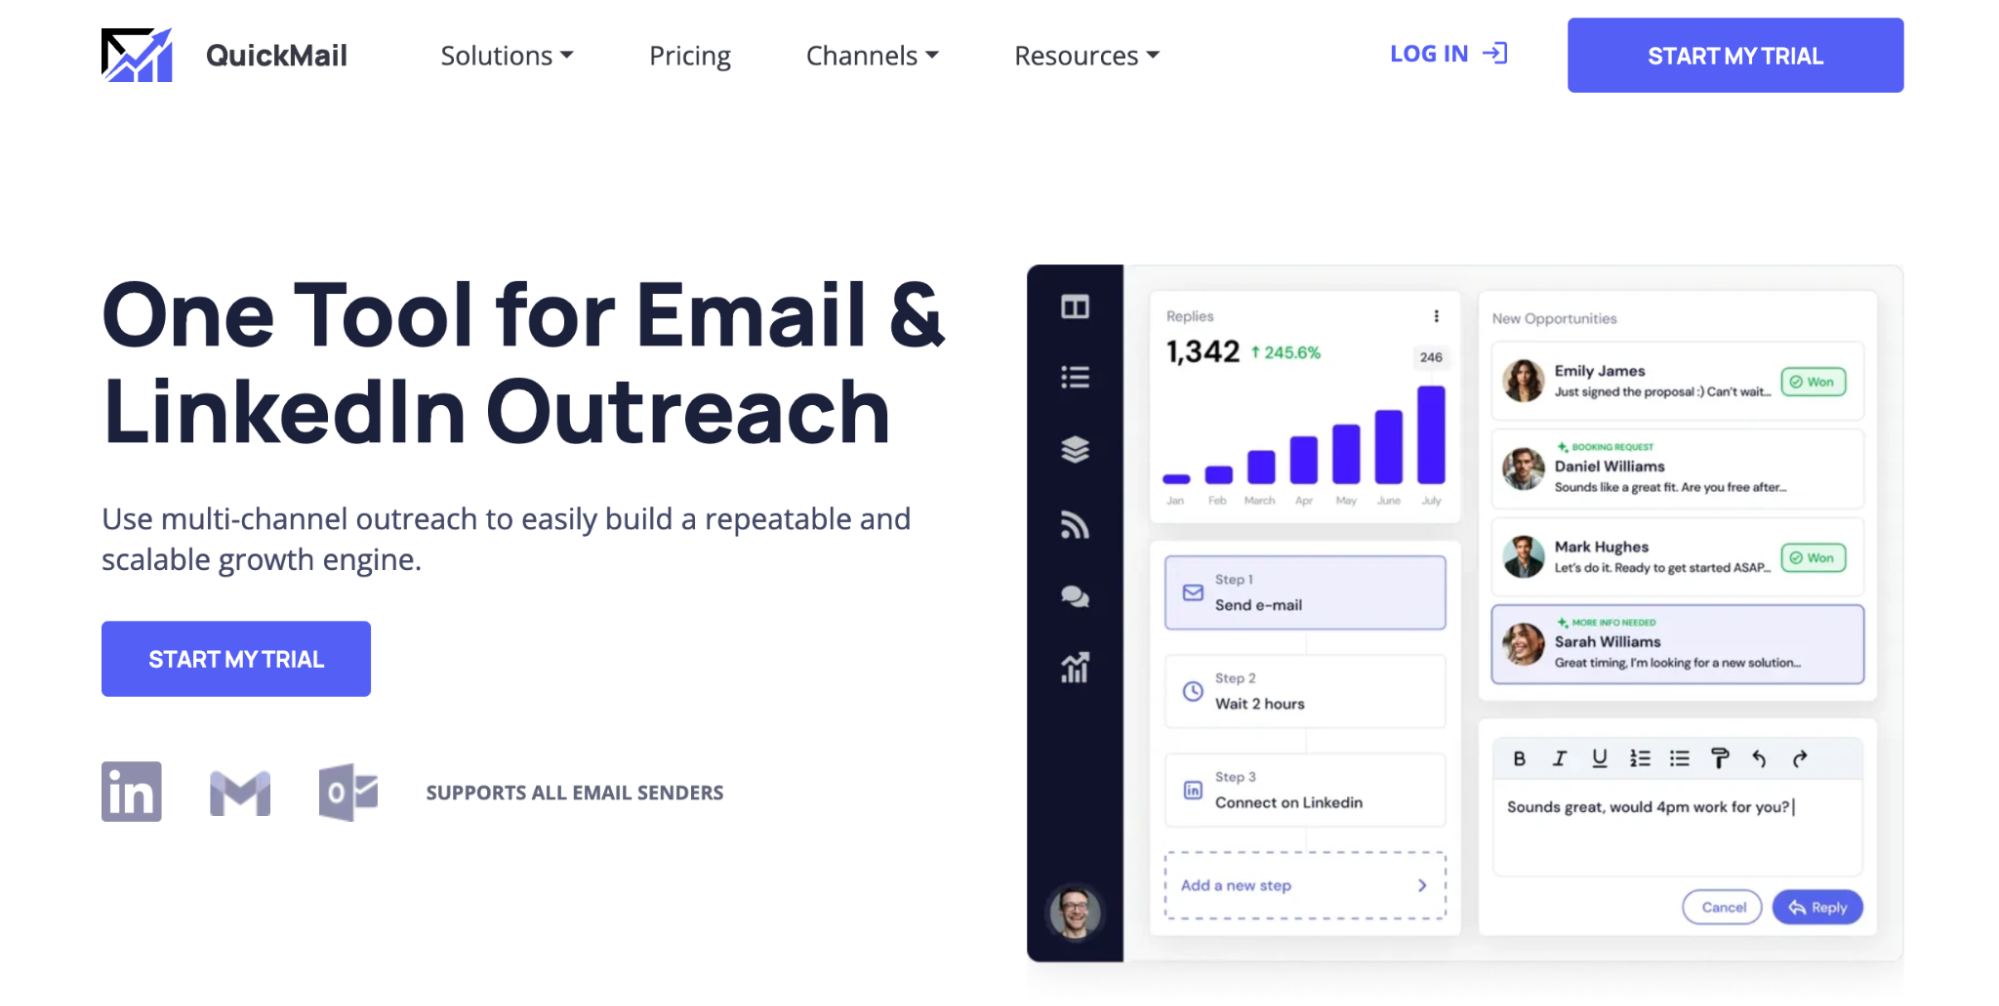Open the three-dot menu on Replies card
Viewport: 1999px width, 1006px height.
pos(1437,314)
